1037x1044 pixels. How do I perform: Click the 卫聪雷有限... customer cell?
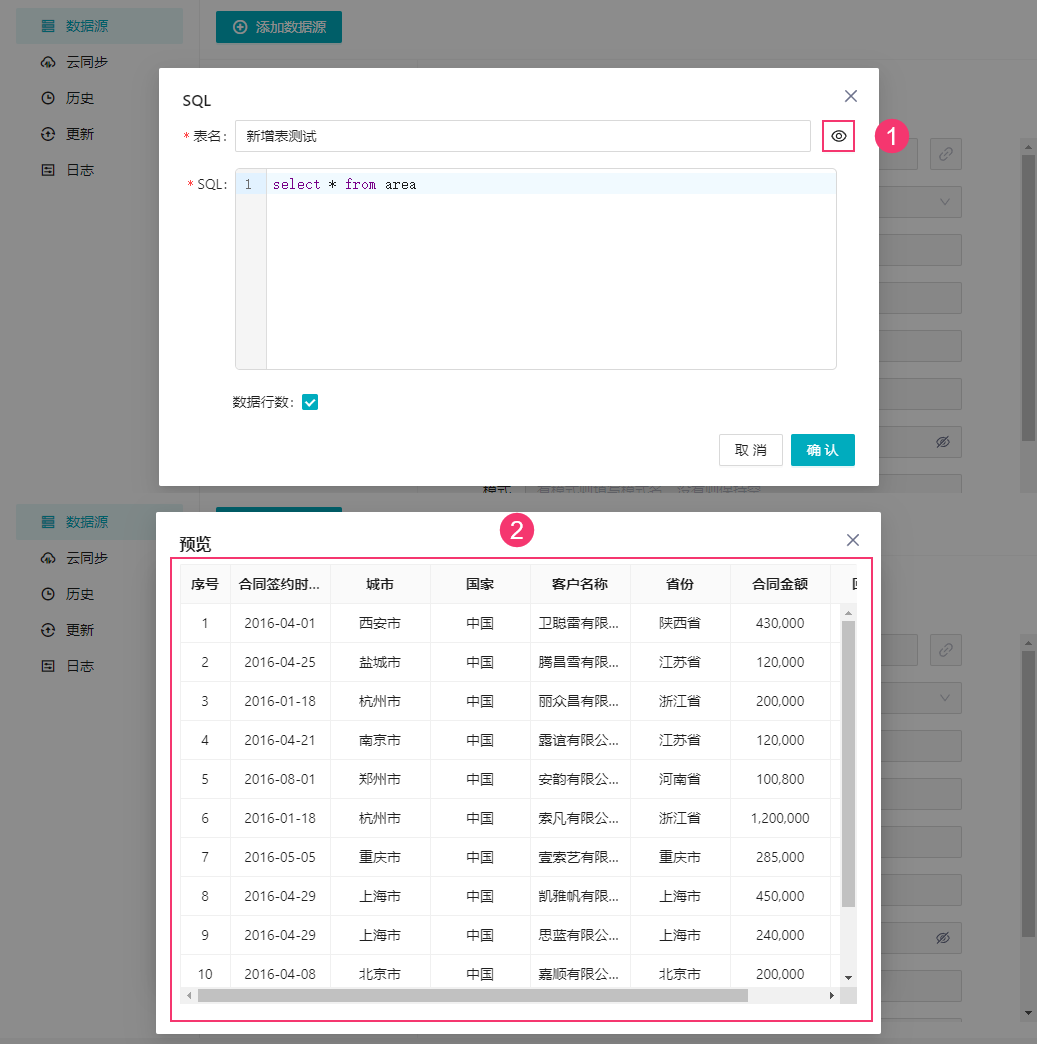(x=579, y=623)
